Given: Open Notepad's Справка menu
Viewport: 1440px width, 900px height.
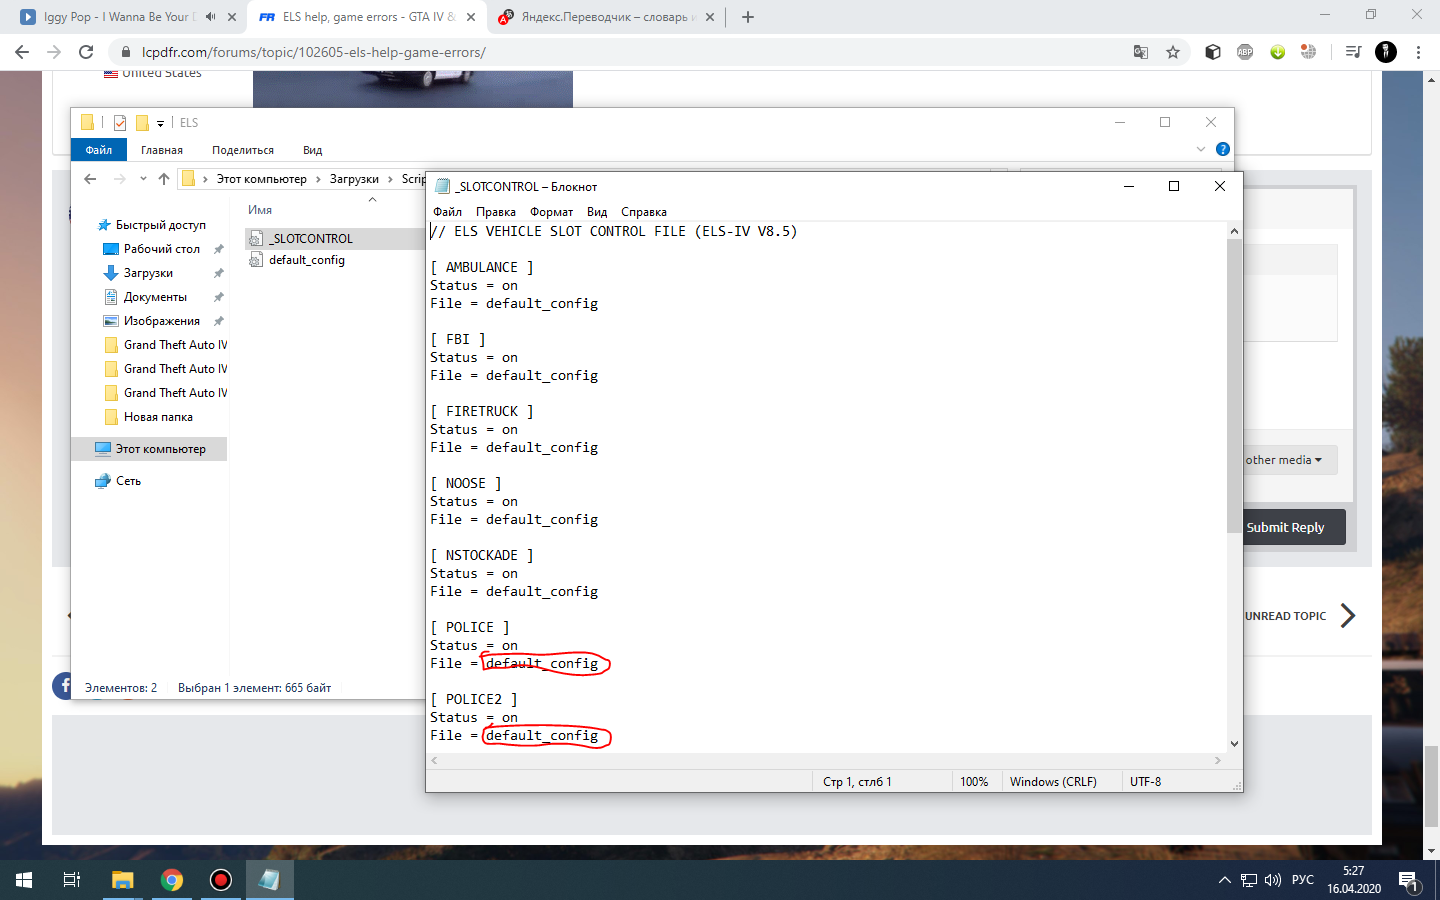Looking at the screenshot, I should coord(644,212).
